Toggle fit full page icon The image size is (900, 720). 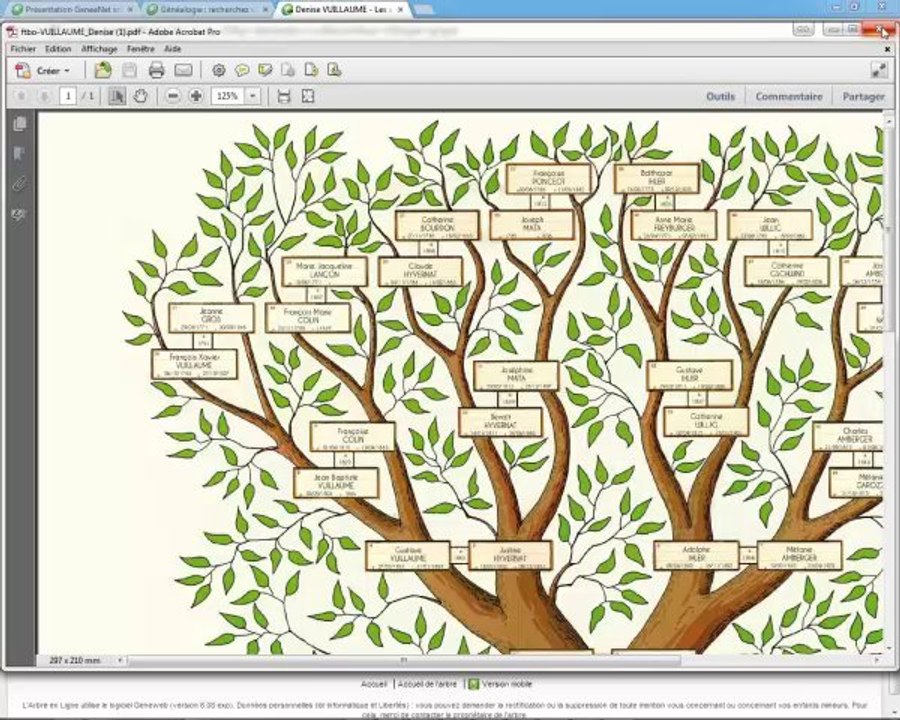(308, 96)
